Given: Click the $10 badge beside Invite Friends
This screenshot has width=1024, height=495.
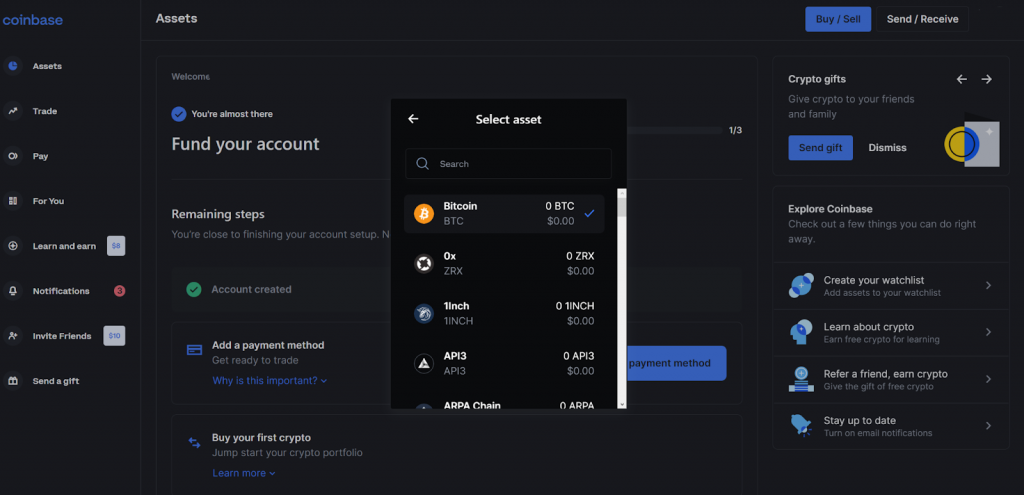Looking at the screenshot, I should pyautogui.click(x=114, y=336).
